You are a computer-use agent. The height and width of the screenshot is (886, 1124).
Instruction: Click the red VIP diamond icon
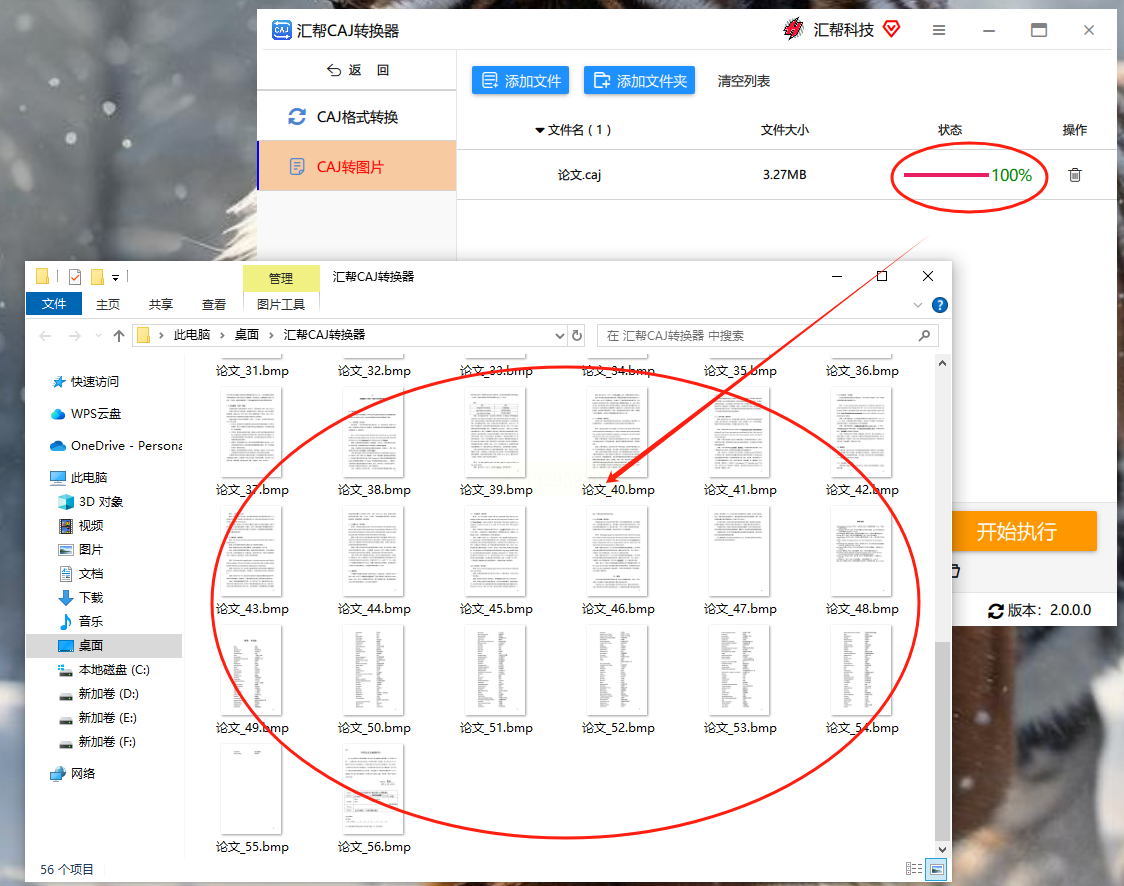(891, 29)
